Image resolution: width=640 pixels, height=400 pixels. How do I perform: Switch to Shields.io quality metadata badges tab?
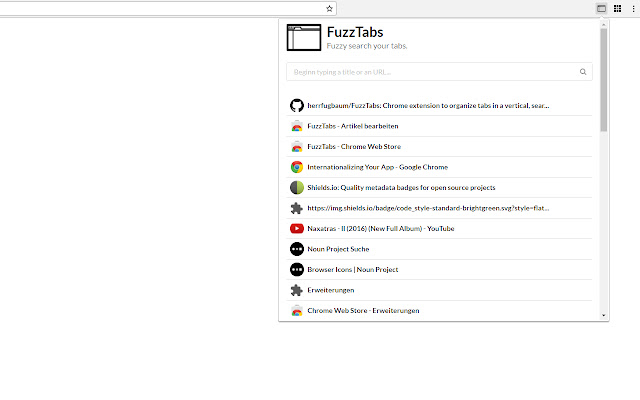pos(439,187)
